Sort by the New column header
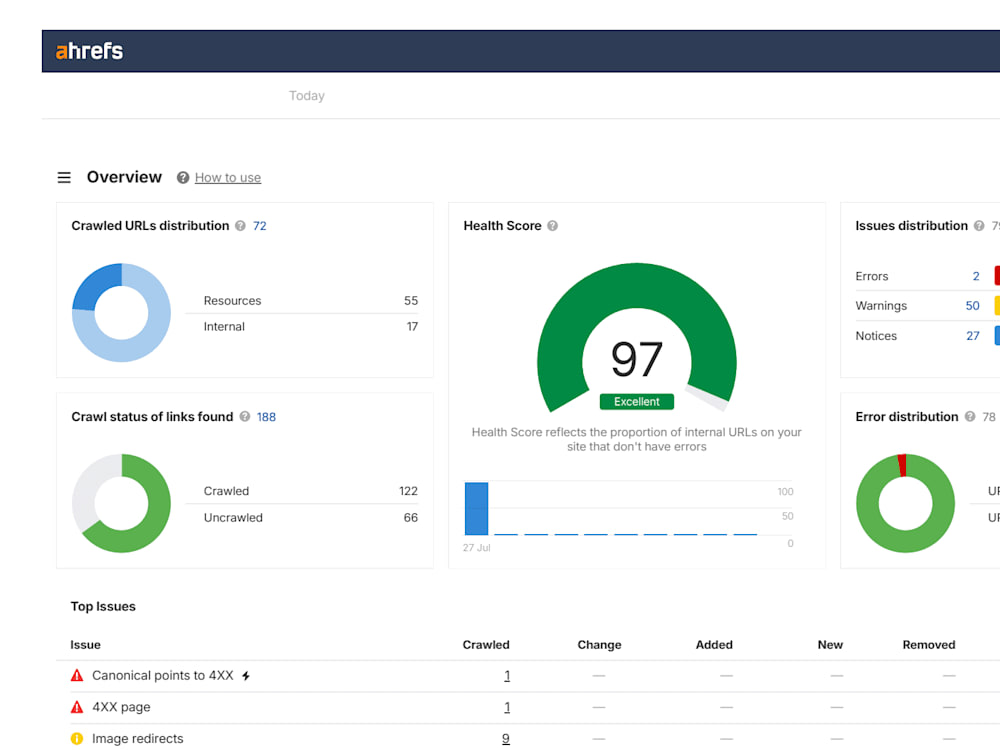 (x=830, y=645)
